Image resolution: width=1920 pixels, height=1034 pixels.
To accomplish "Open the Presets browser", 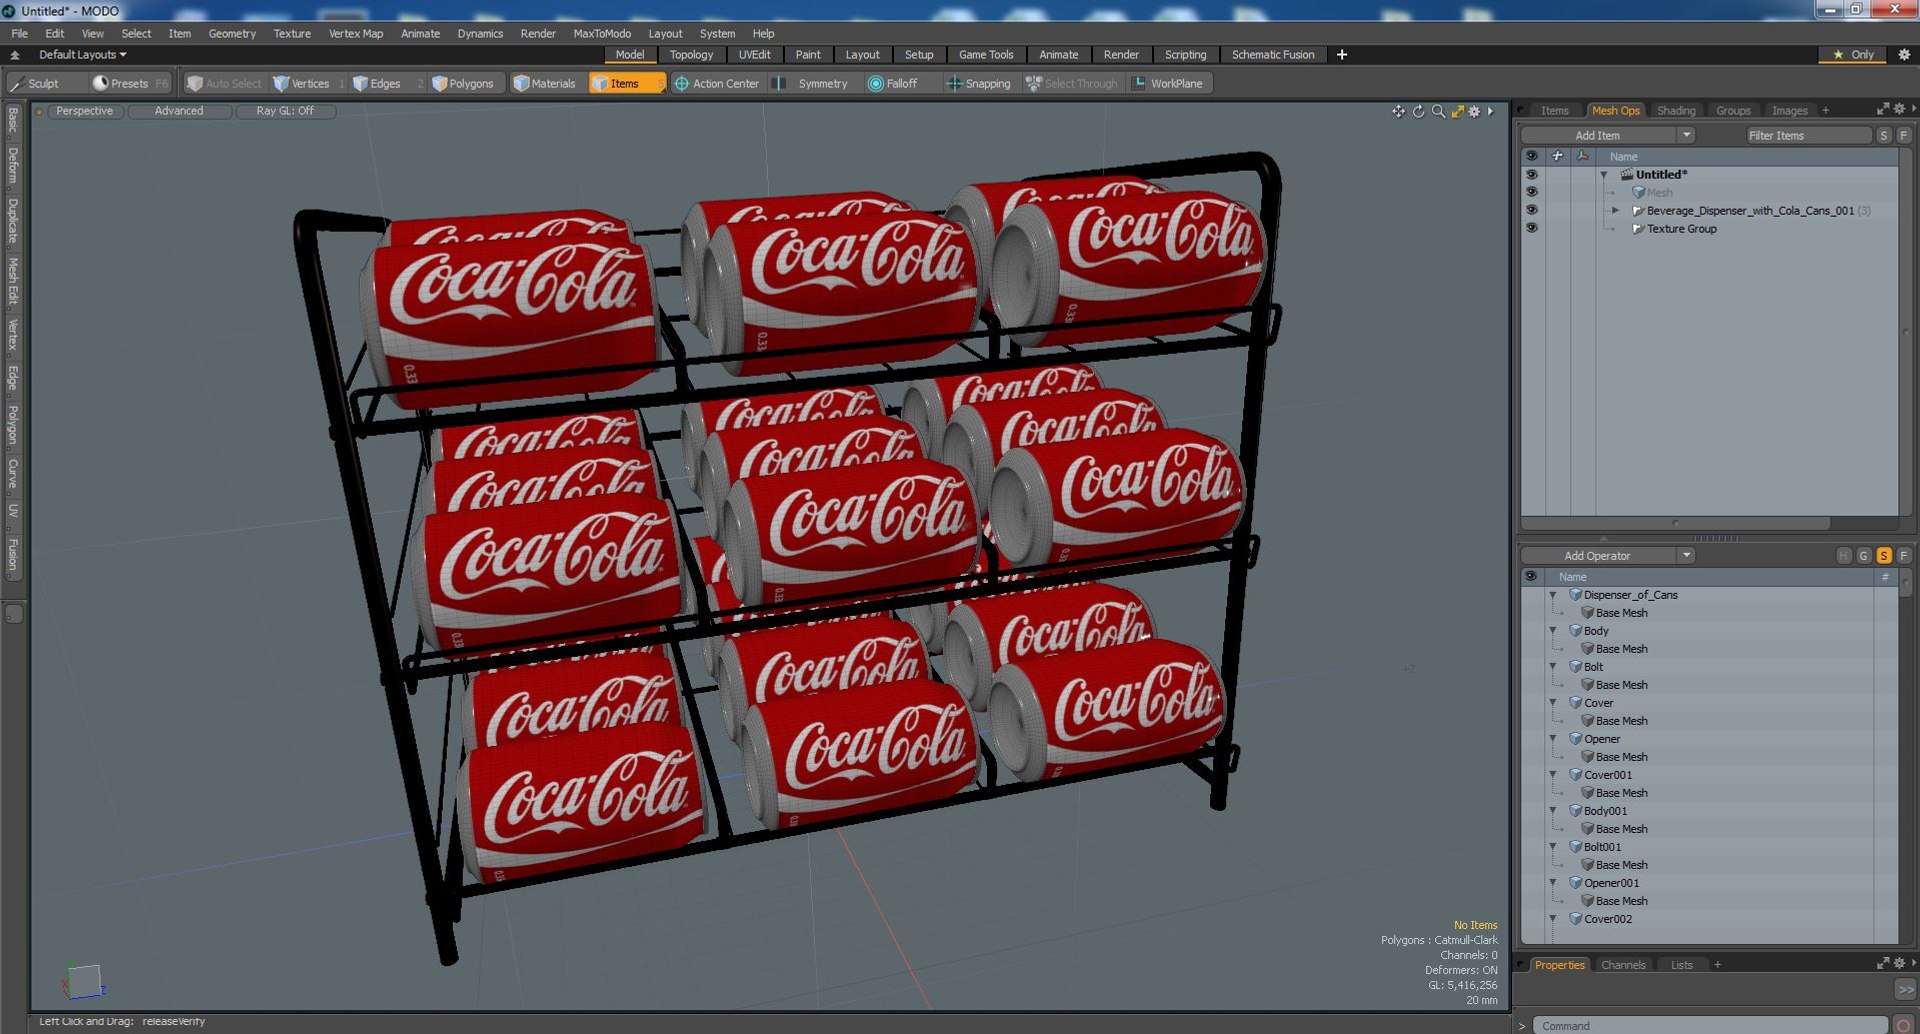I will [x=129, y=84].
